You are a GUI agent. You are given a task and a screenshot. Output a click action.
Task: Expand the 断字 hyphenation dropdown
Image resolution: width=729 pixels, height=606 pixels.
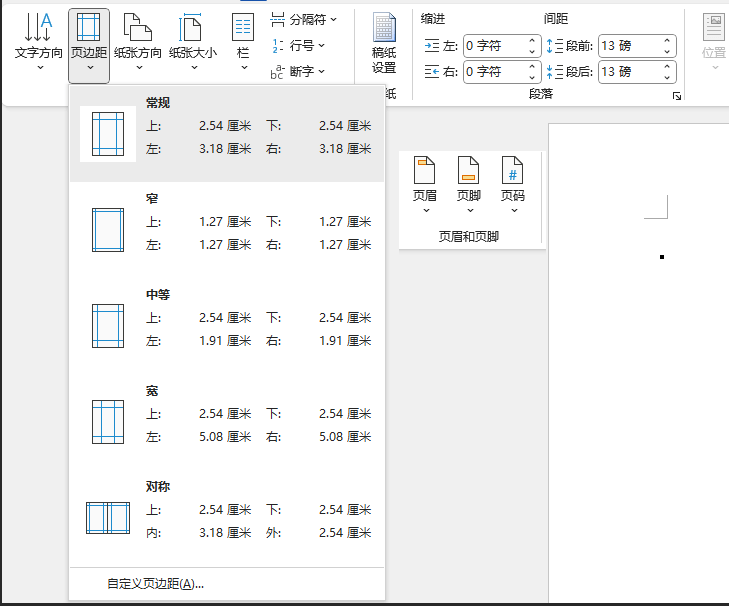300,71
